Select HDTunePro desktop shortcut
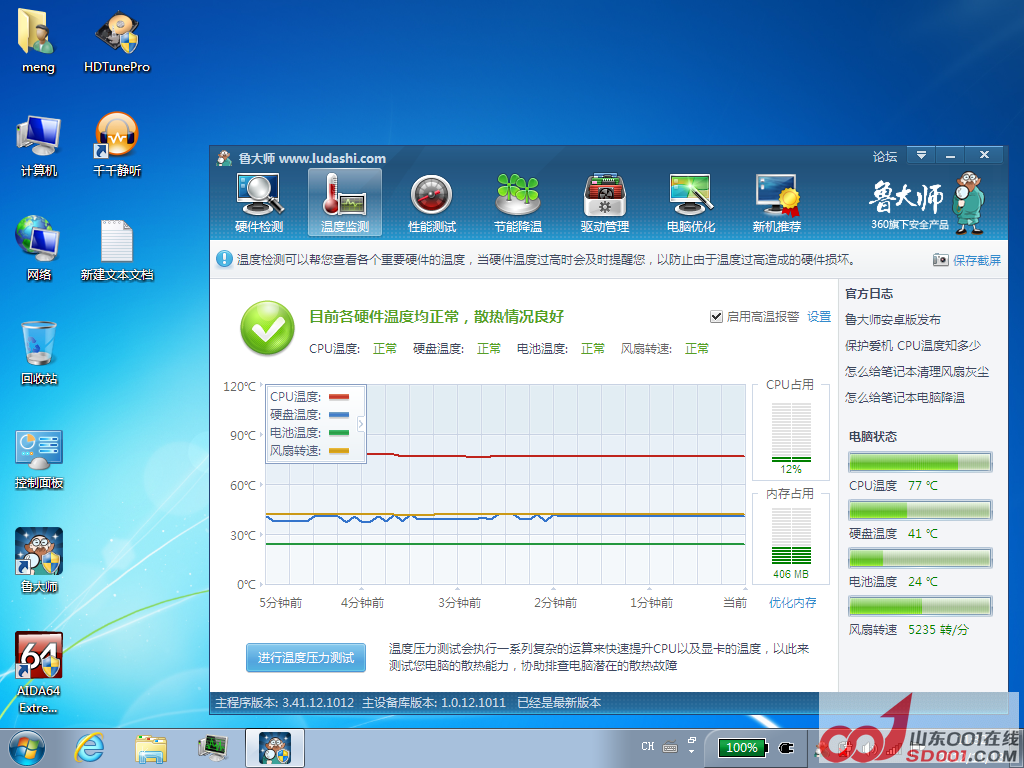 (117, 40)
